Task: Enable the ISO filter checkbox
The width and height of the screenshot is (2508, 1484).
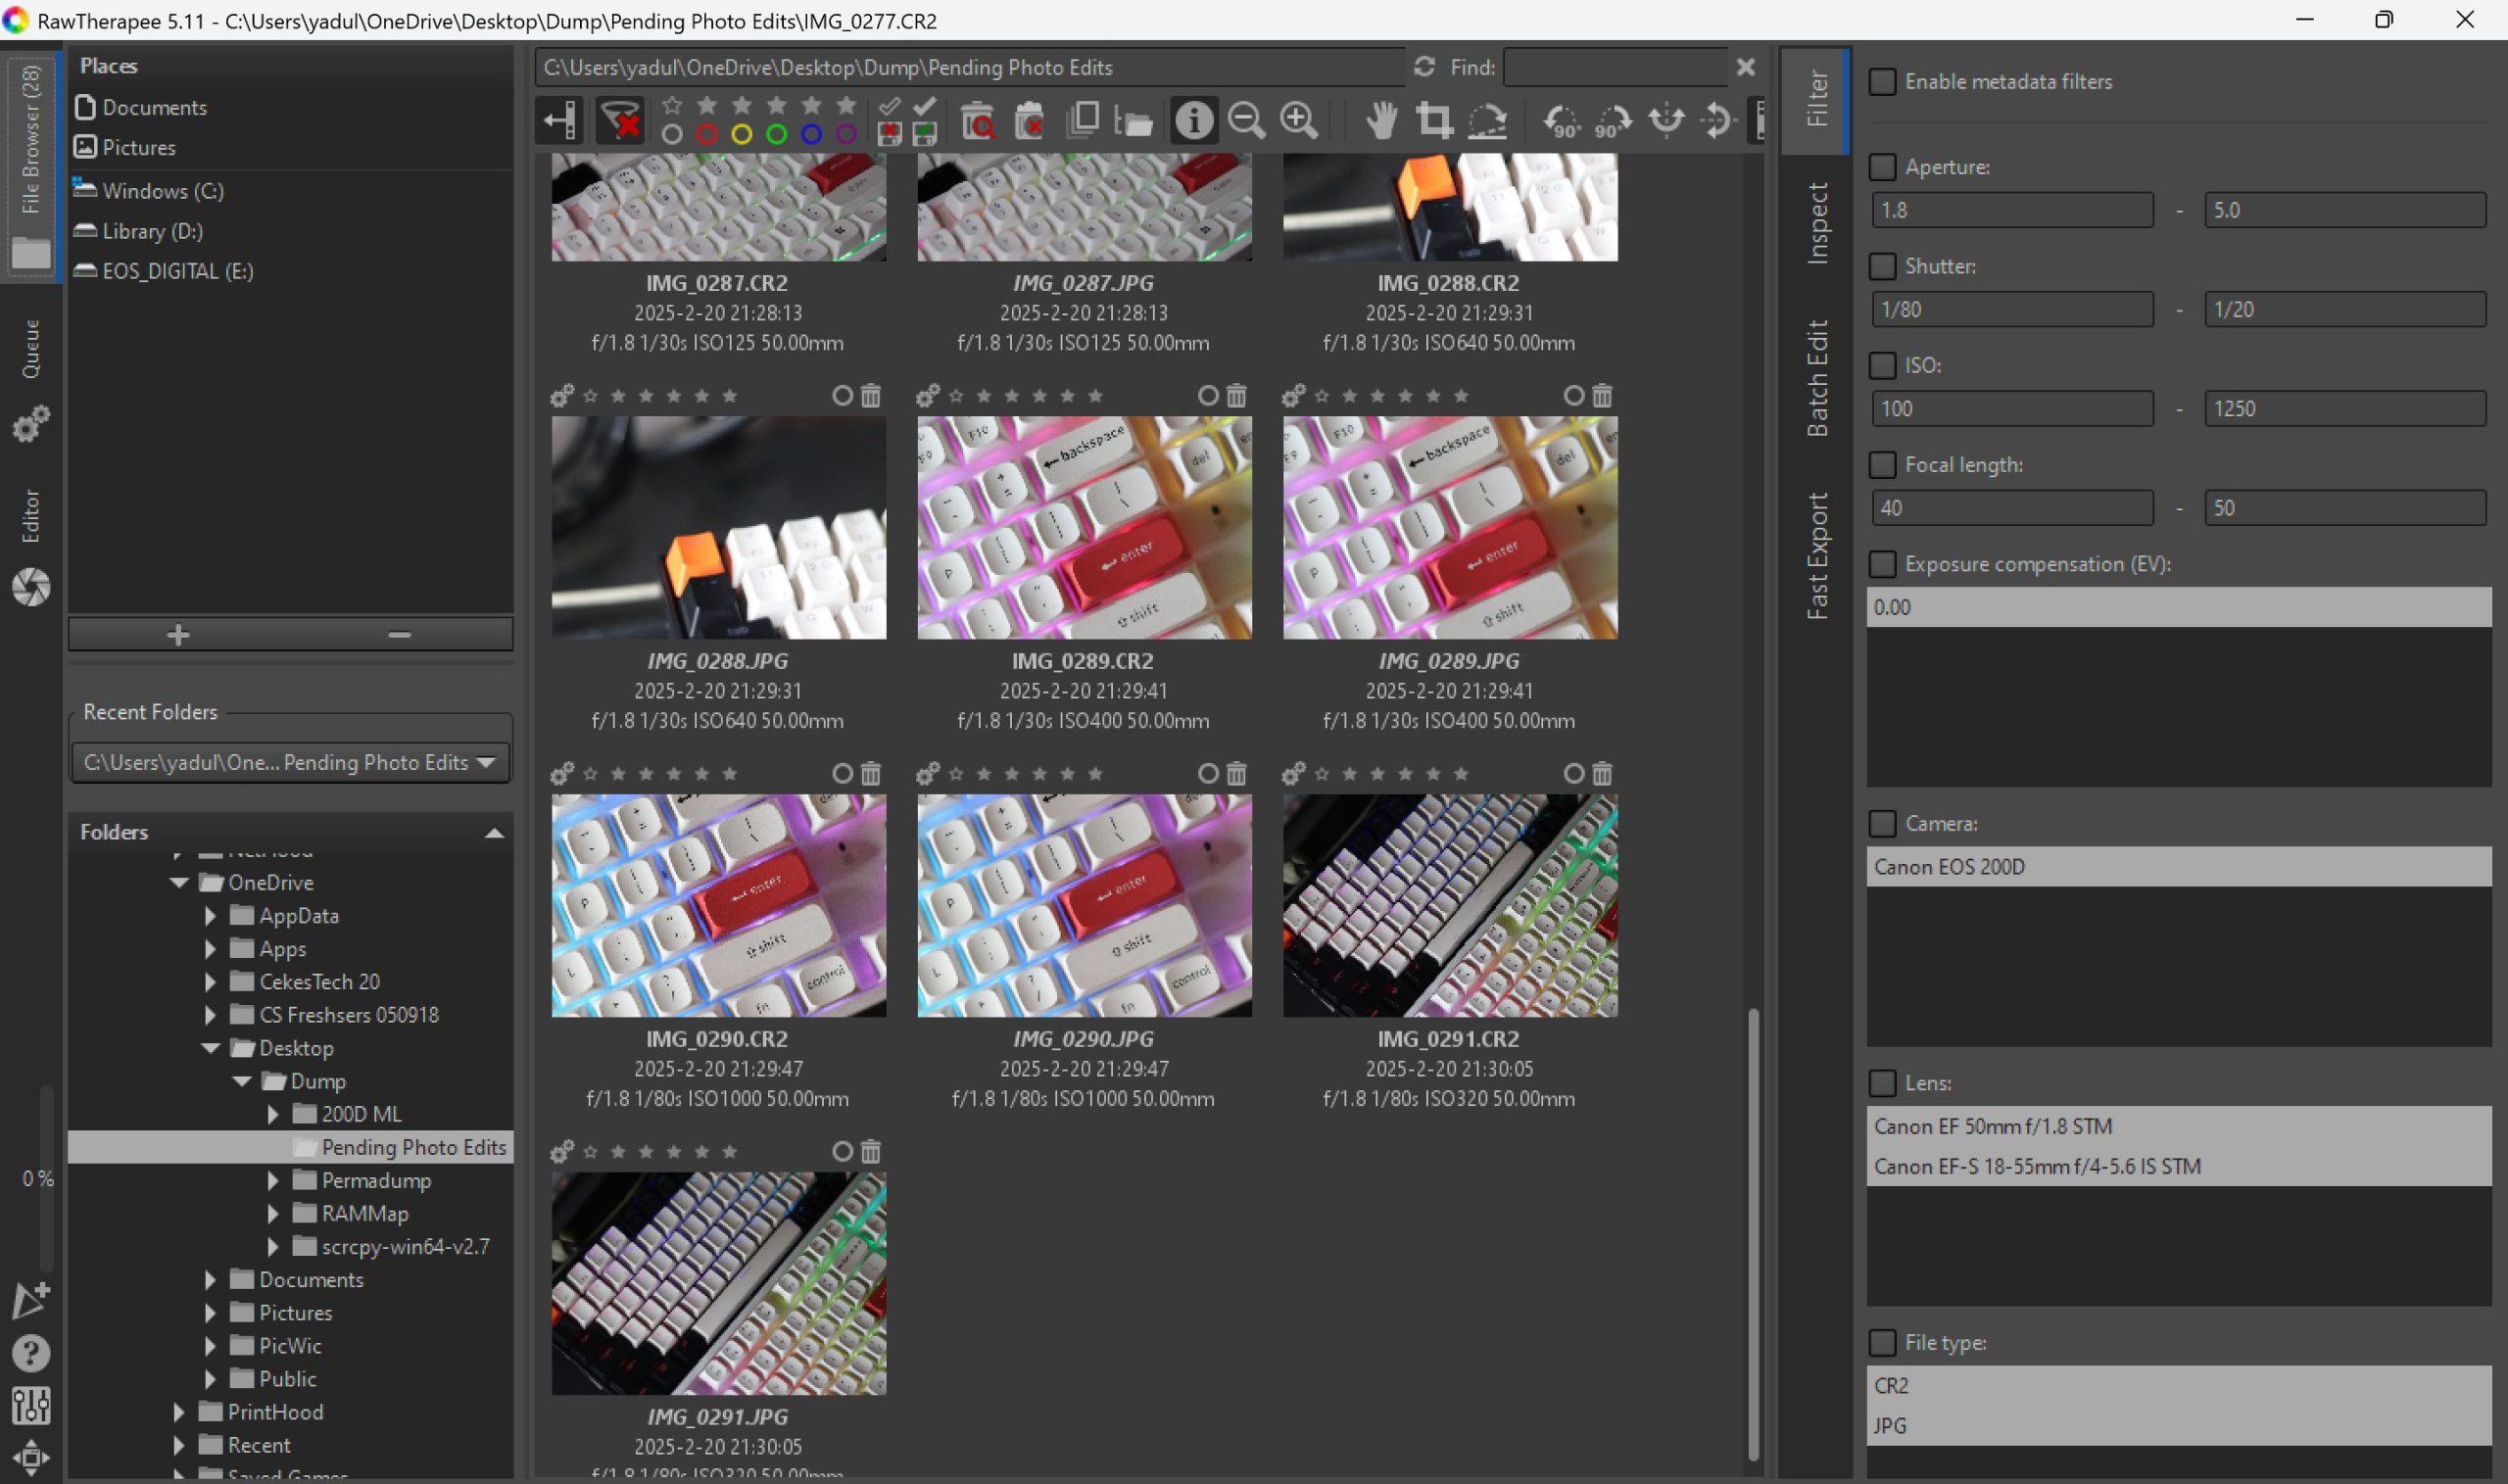Action: click(x=1884, y=366)
